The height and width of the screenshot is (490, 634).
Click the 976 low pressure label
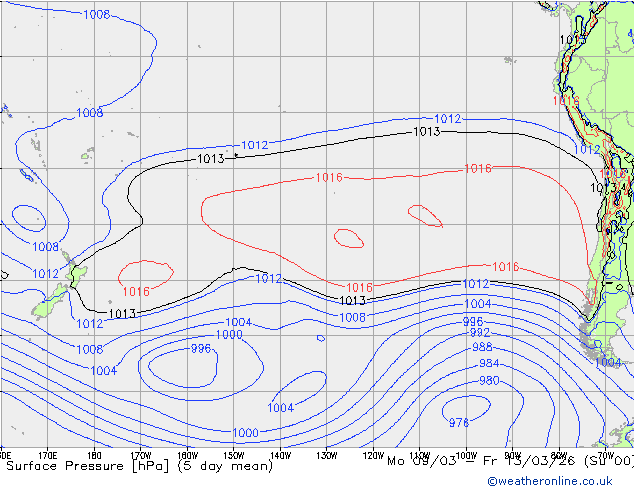pos(459,422)
